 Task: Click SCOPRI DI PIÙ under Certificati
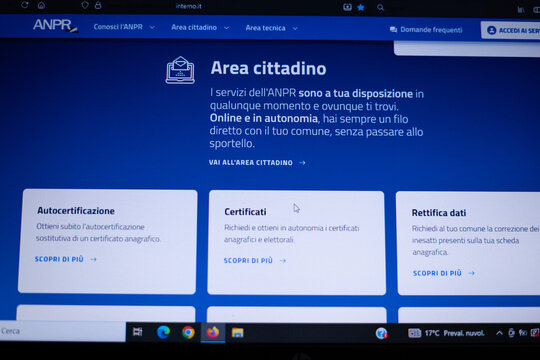coord(255,260)
